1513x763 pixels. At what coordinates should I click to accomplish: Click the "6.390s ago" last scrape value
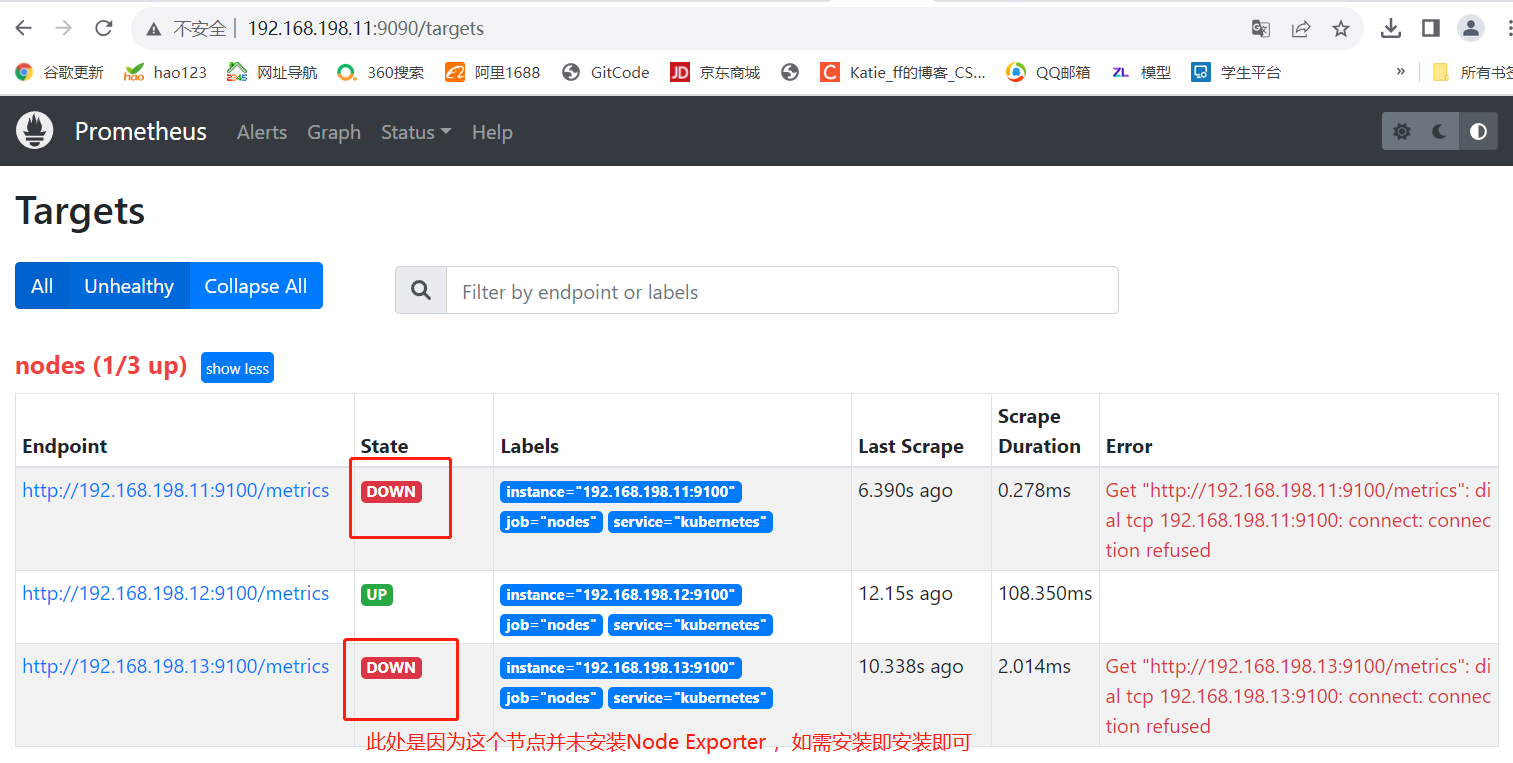click(905, 490)
